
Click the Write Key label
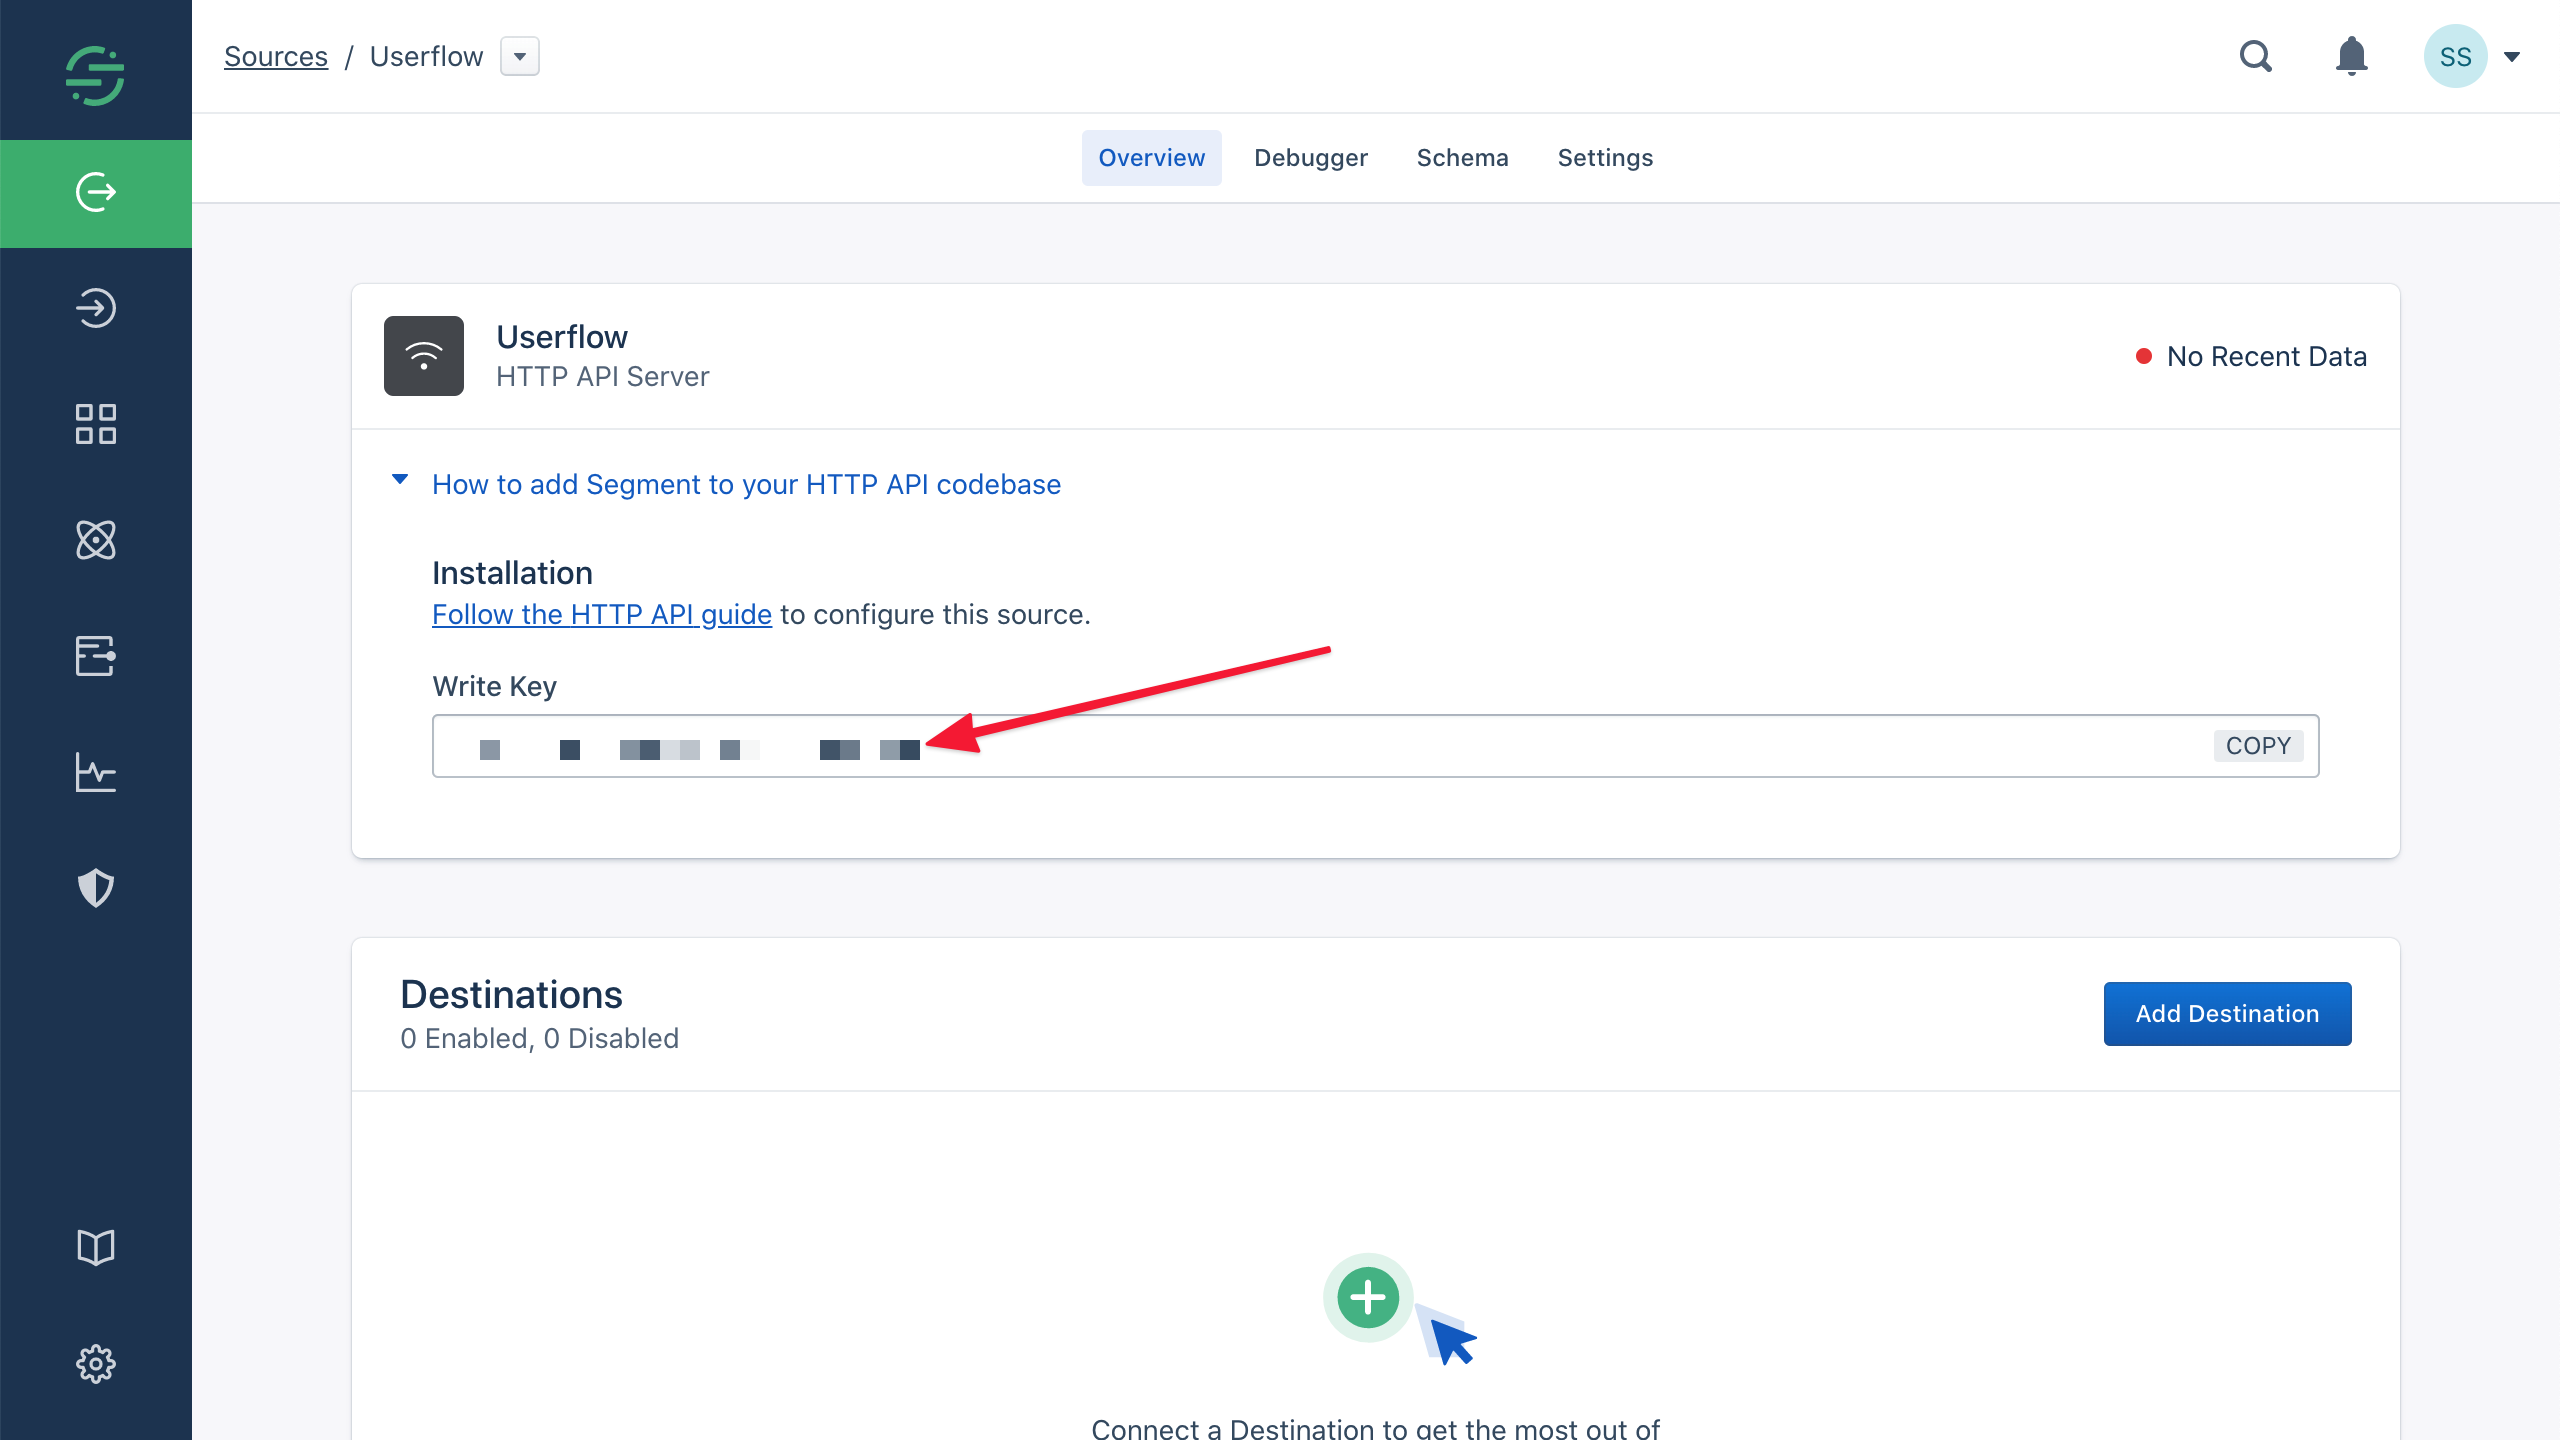pos(494,686)
